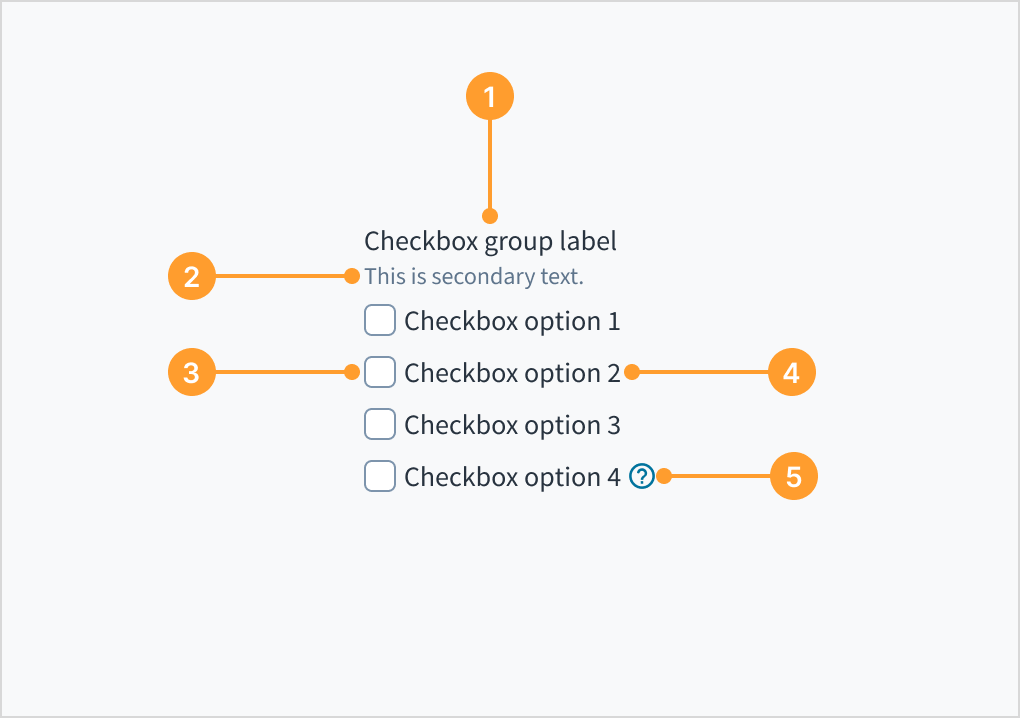Select the secondary text below the group label
This screenshot has width=1020, height=718.
(x=474, y=276)
